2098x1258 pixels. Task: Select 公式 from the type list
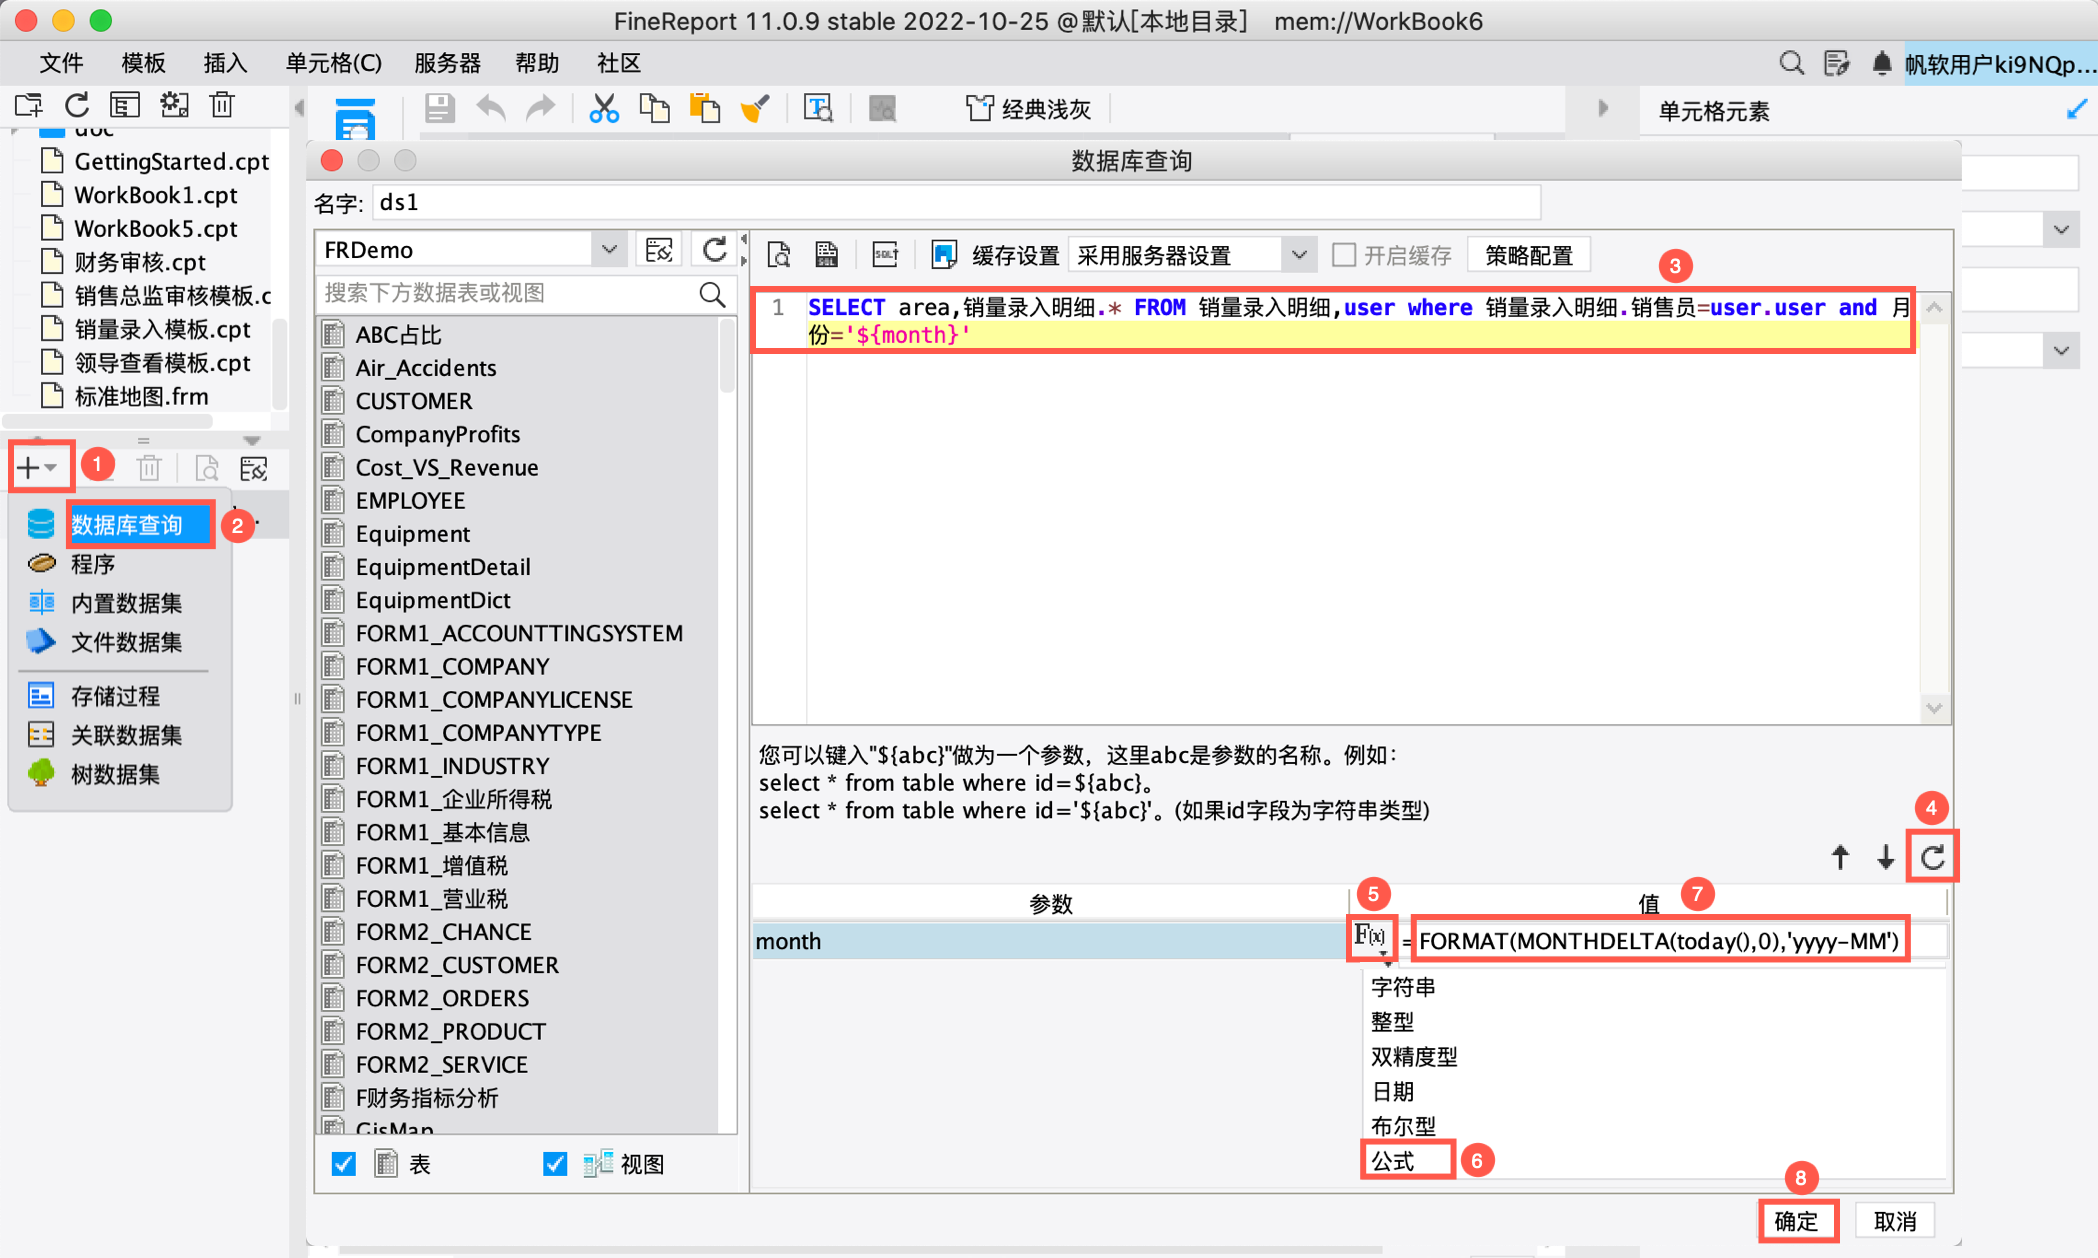point(1394,1161)
